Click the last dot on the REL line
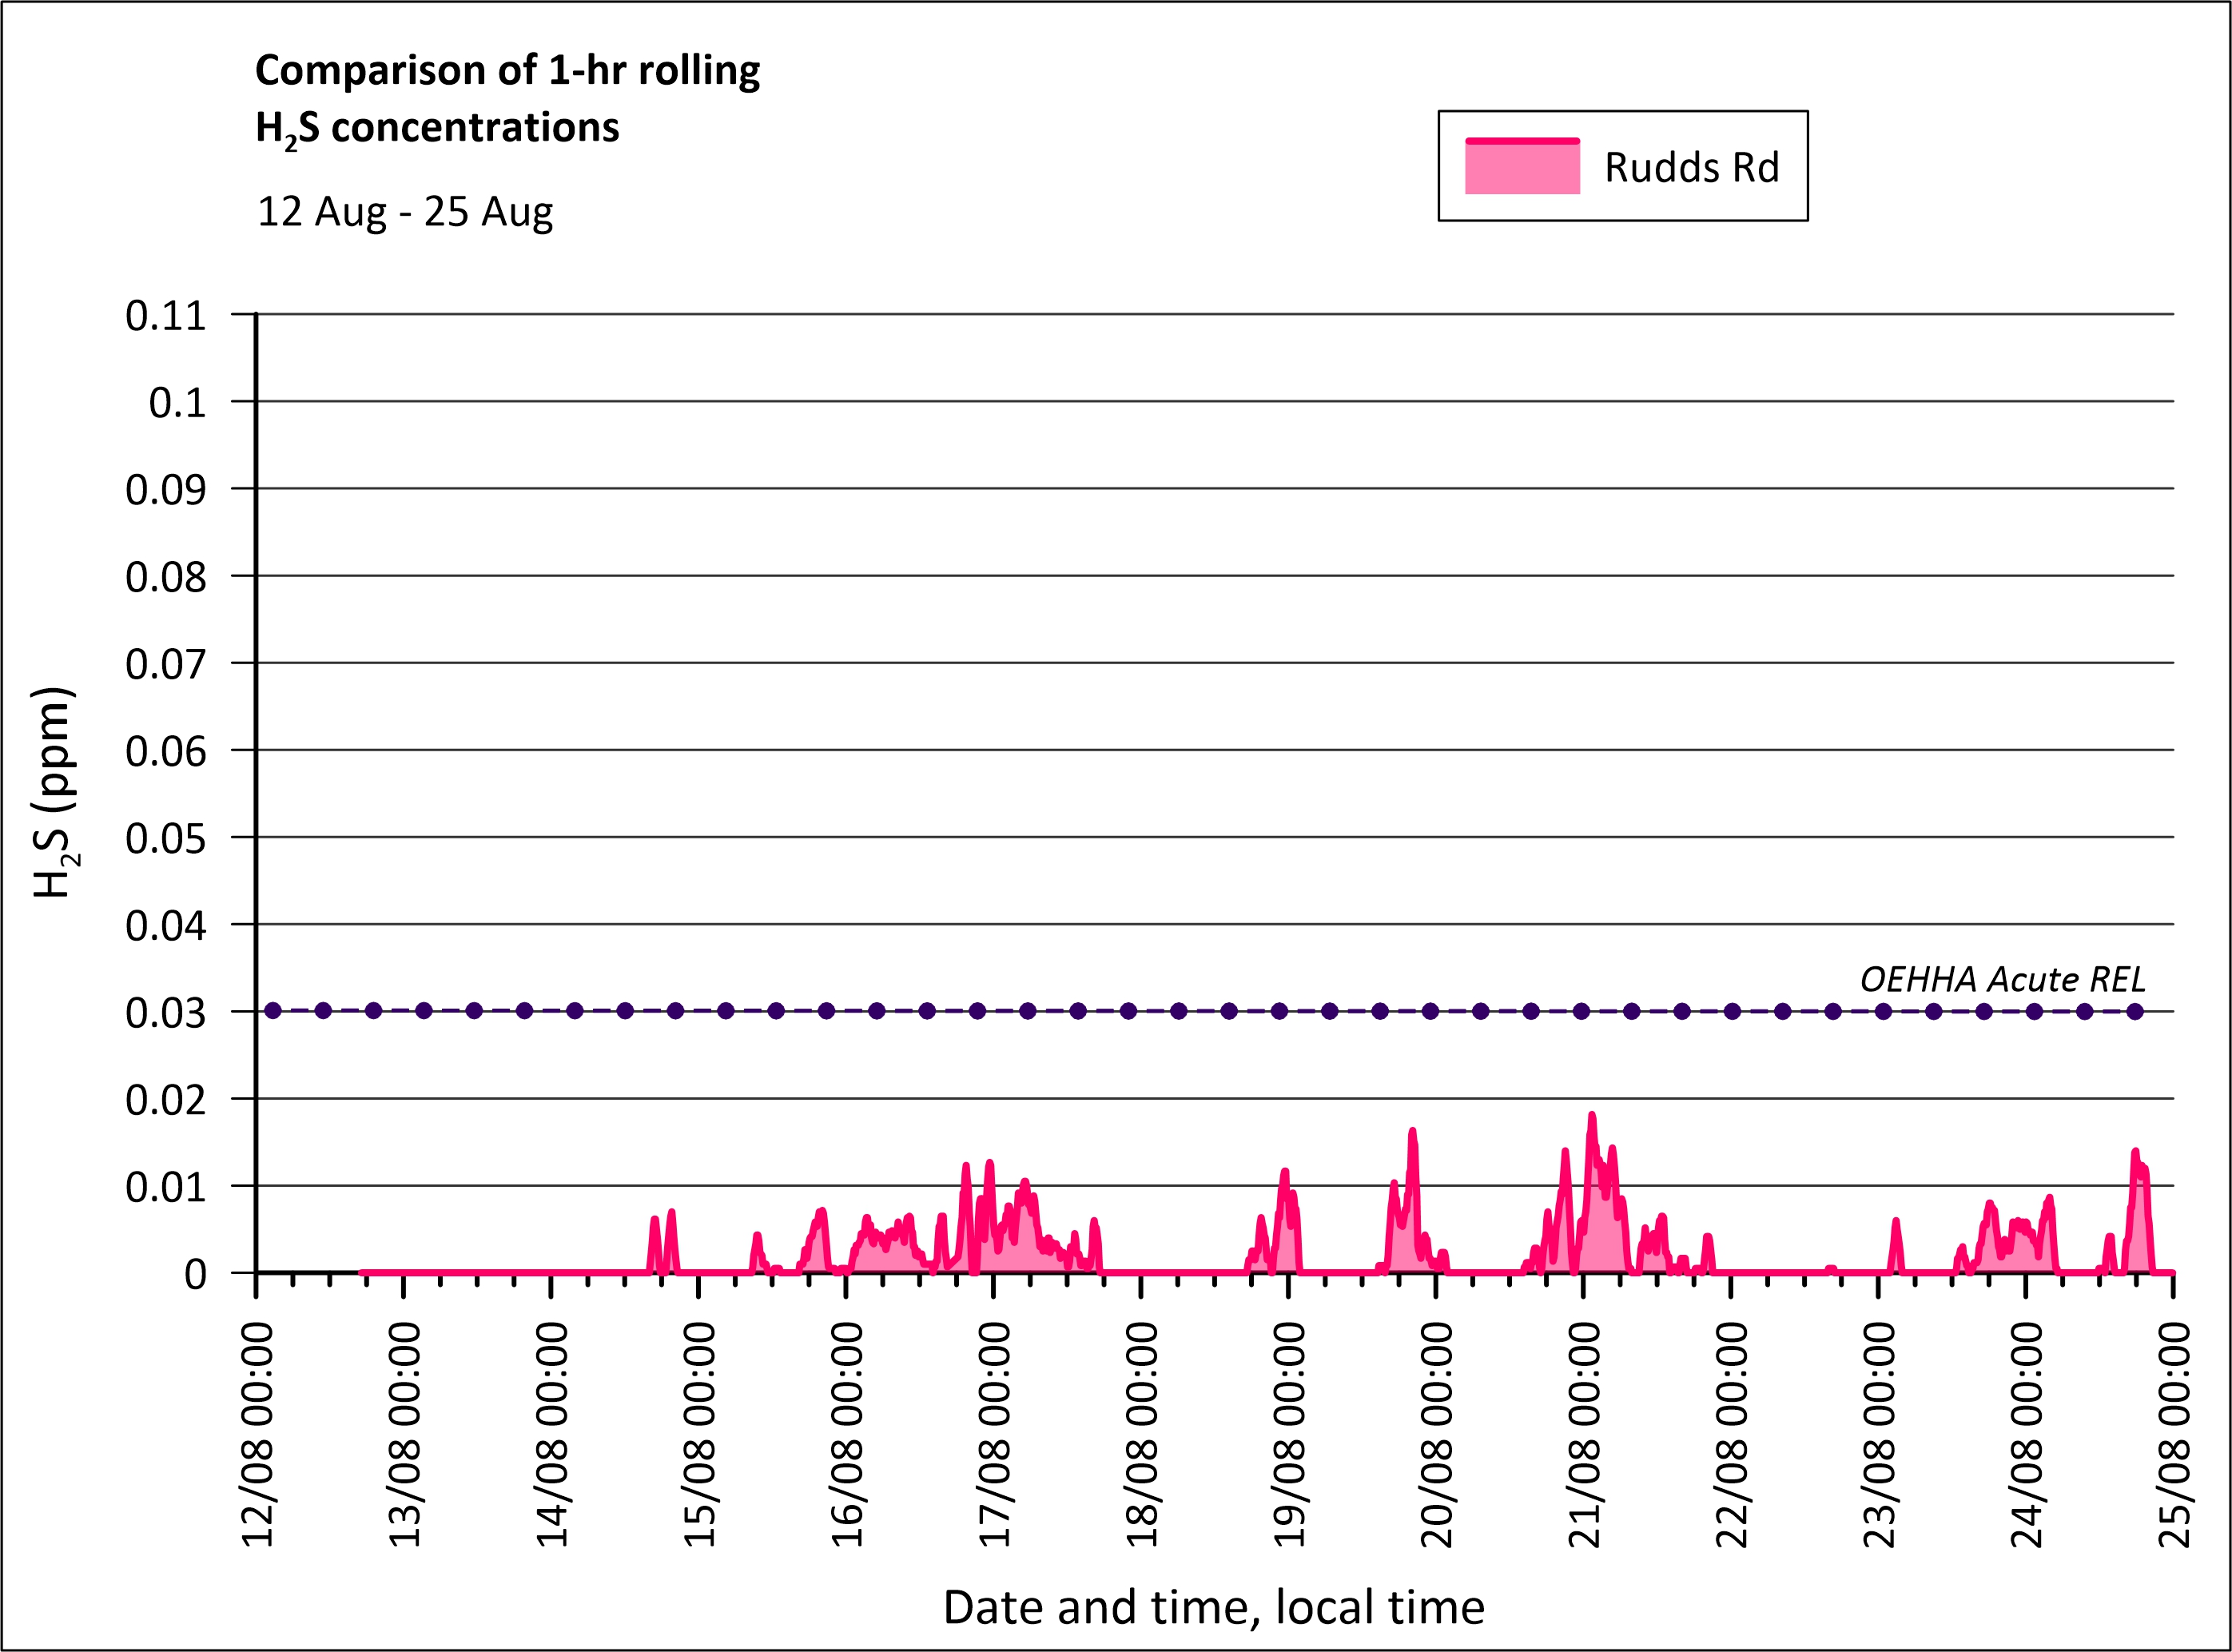This screenshot has width=2232, height=1652. coord(2135,1011)
